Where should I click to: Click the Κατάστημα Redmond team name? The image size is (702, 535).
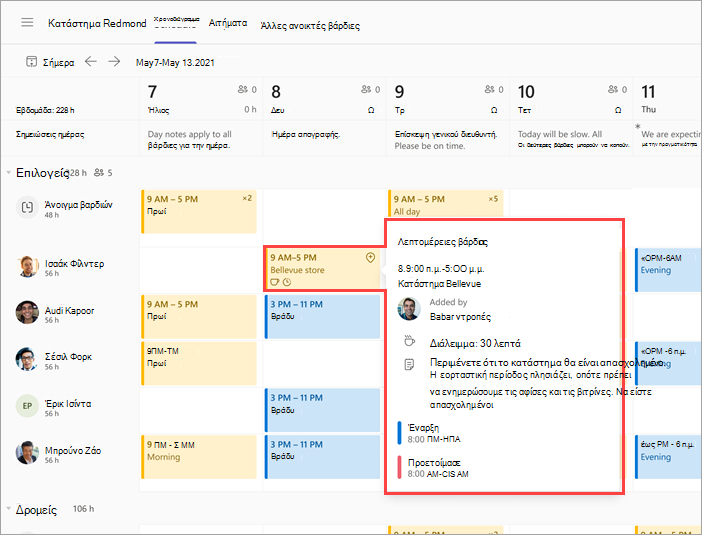click(97, 23)
